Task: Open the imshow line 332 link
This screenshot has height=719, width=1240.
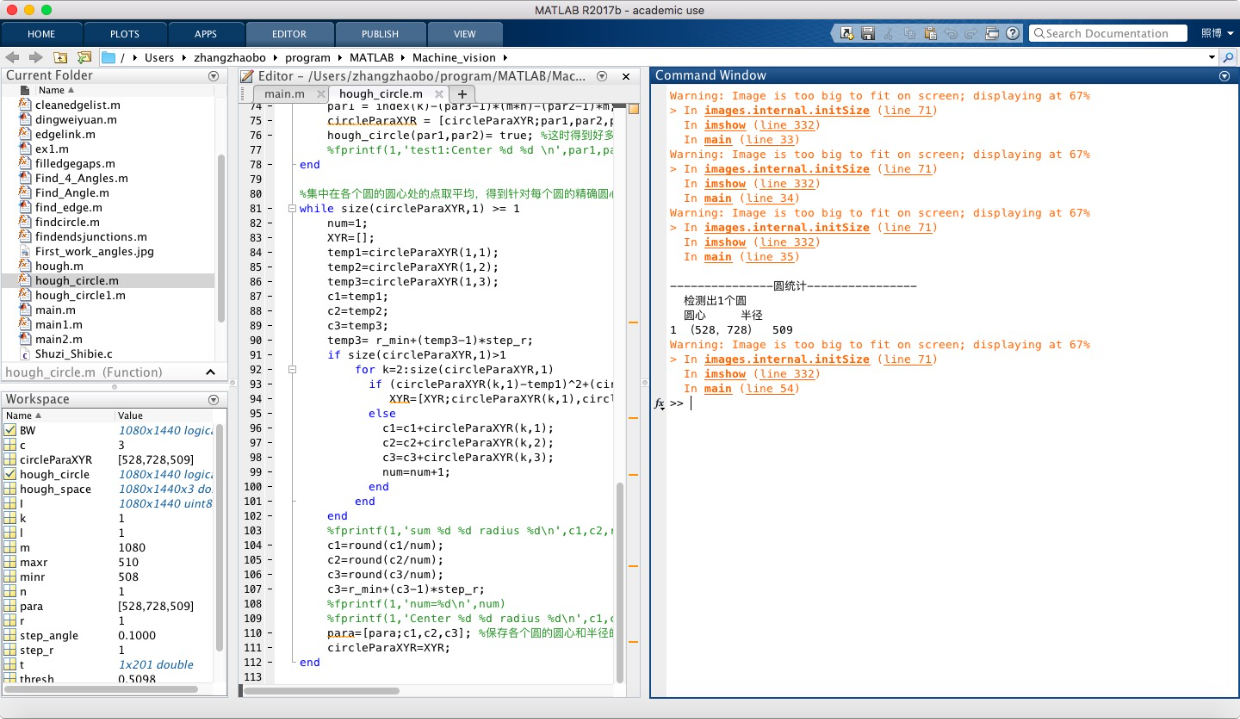Action: (786, 374)
